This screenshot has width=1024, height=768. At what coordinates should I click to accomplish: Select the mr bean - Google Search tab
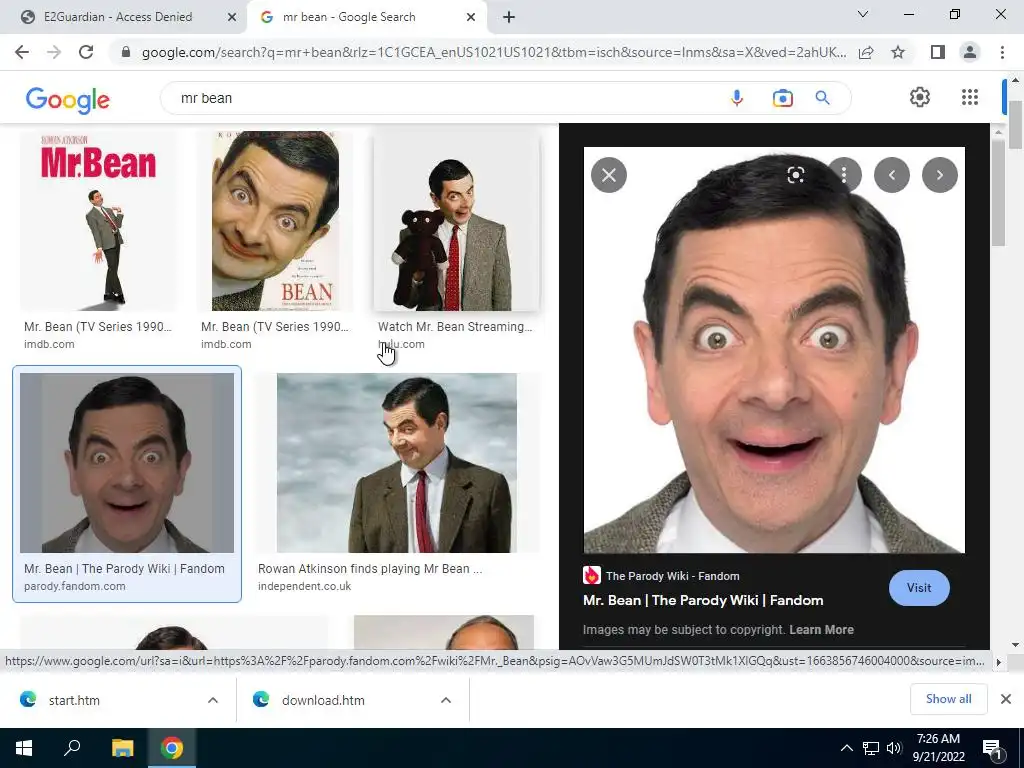(366, 17)
